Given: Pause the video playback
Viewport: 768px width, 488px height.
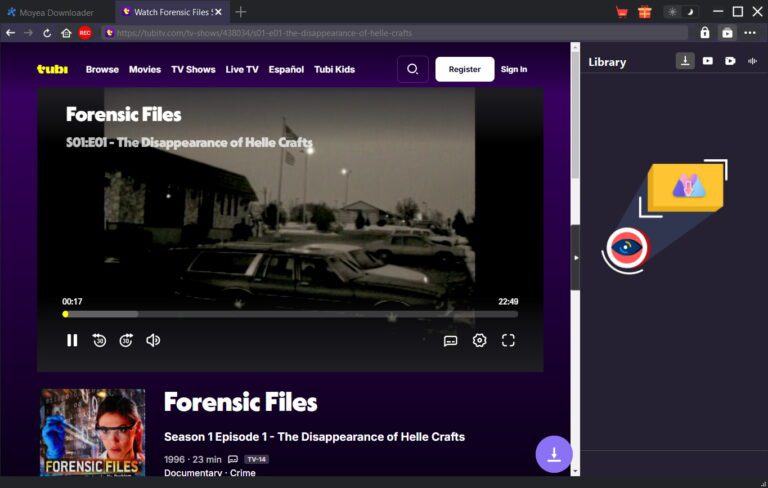Looking at the screenshot, I should [x=72, y=340].
